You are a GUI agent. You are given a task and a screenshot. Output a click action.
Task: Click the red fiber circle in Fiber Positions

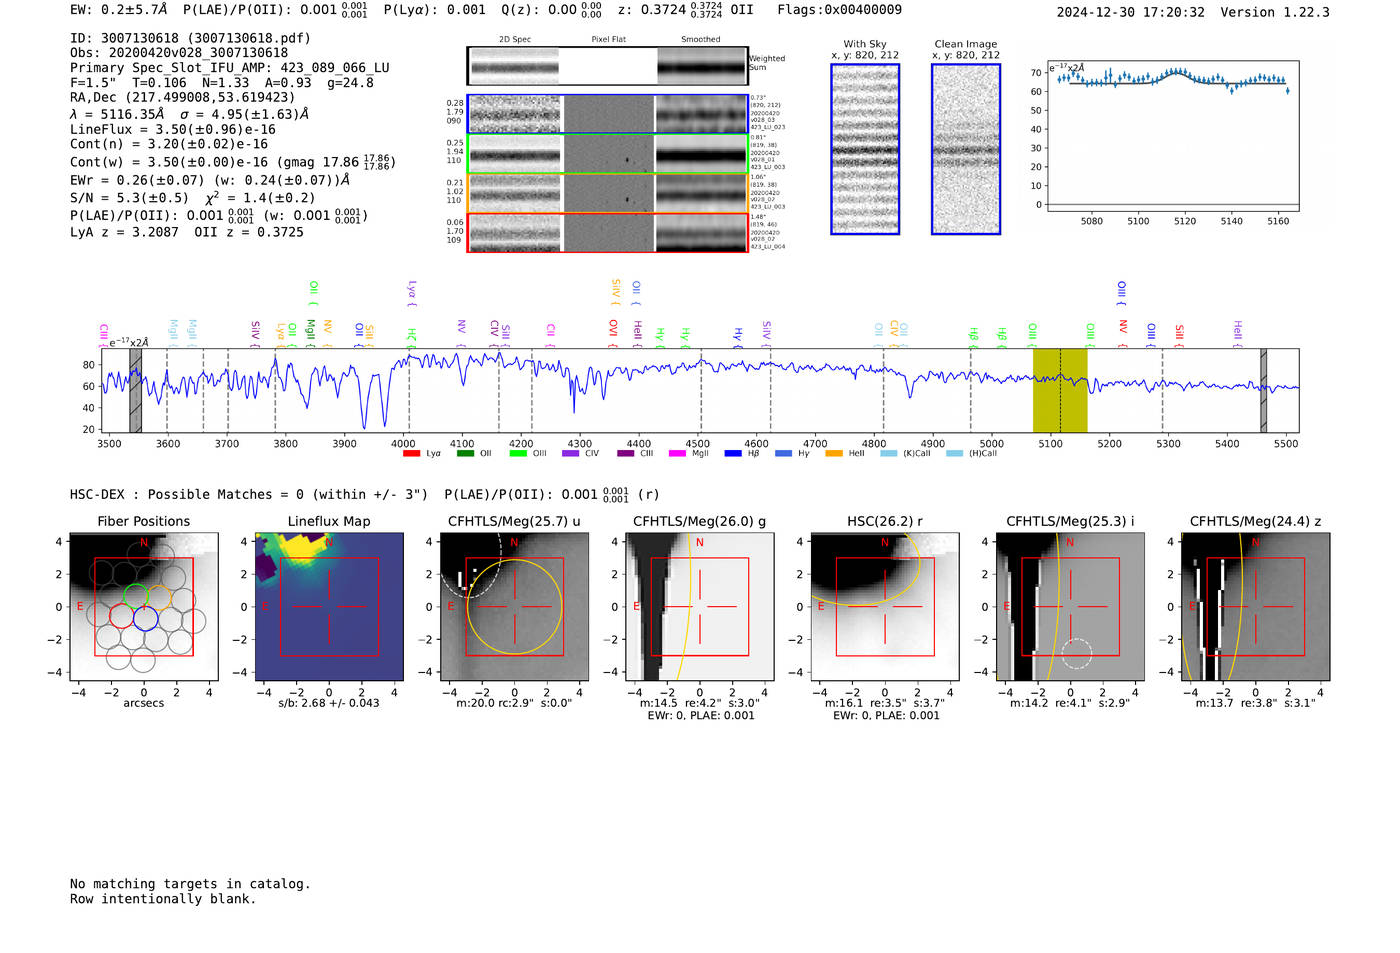[x=121, y=616]
